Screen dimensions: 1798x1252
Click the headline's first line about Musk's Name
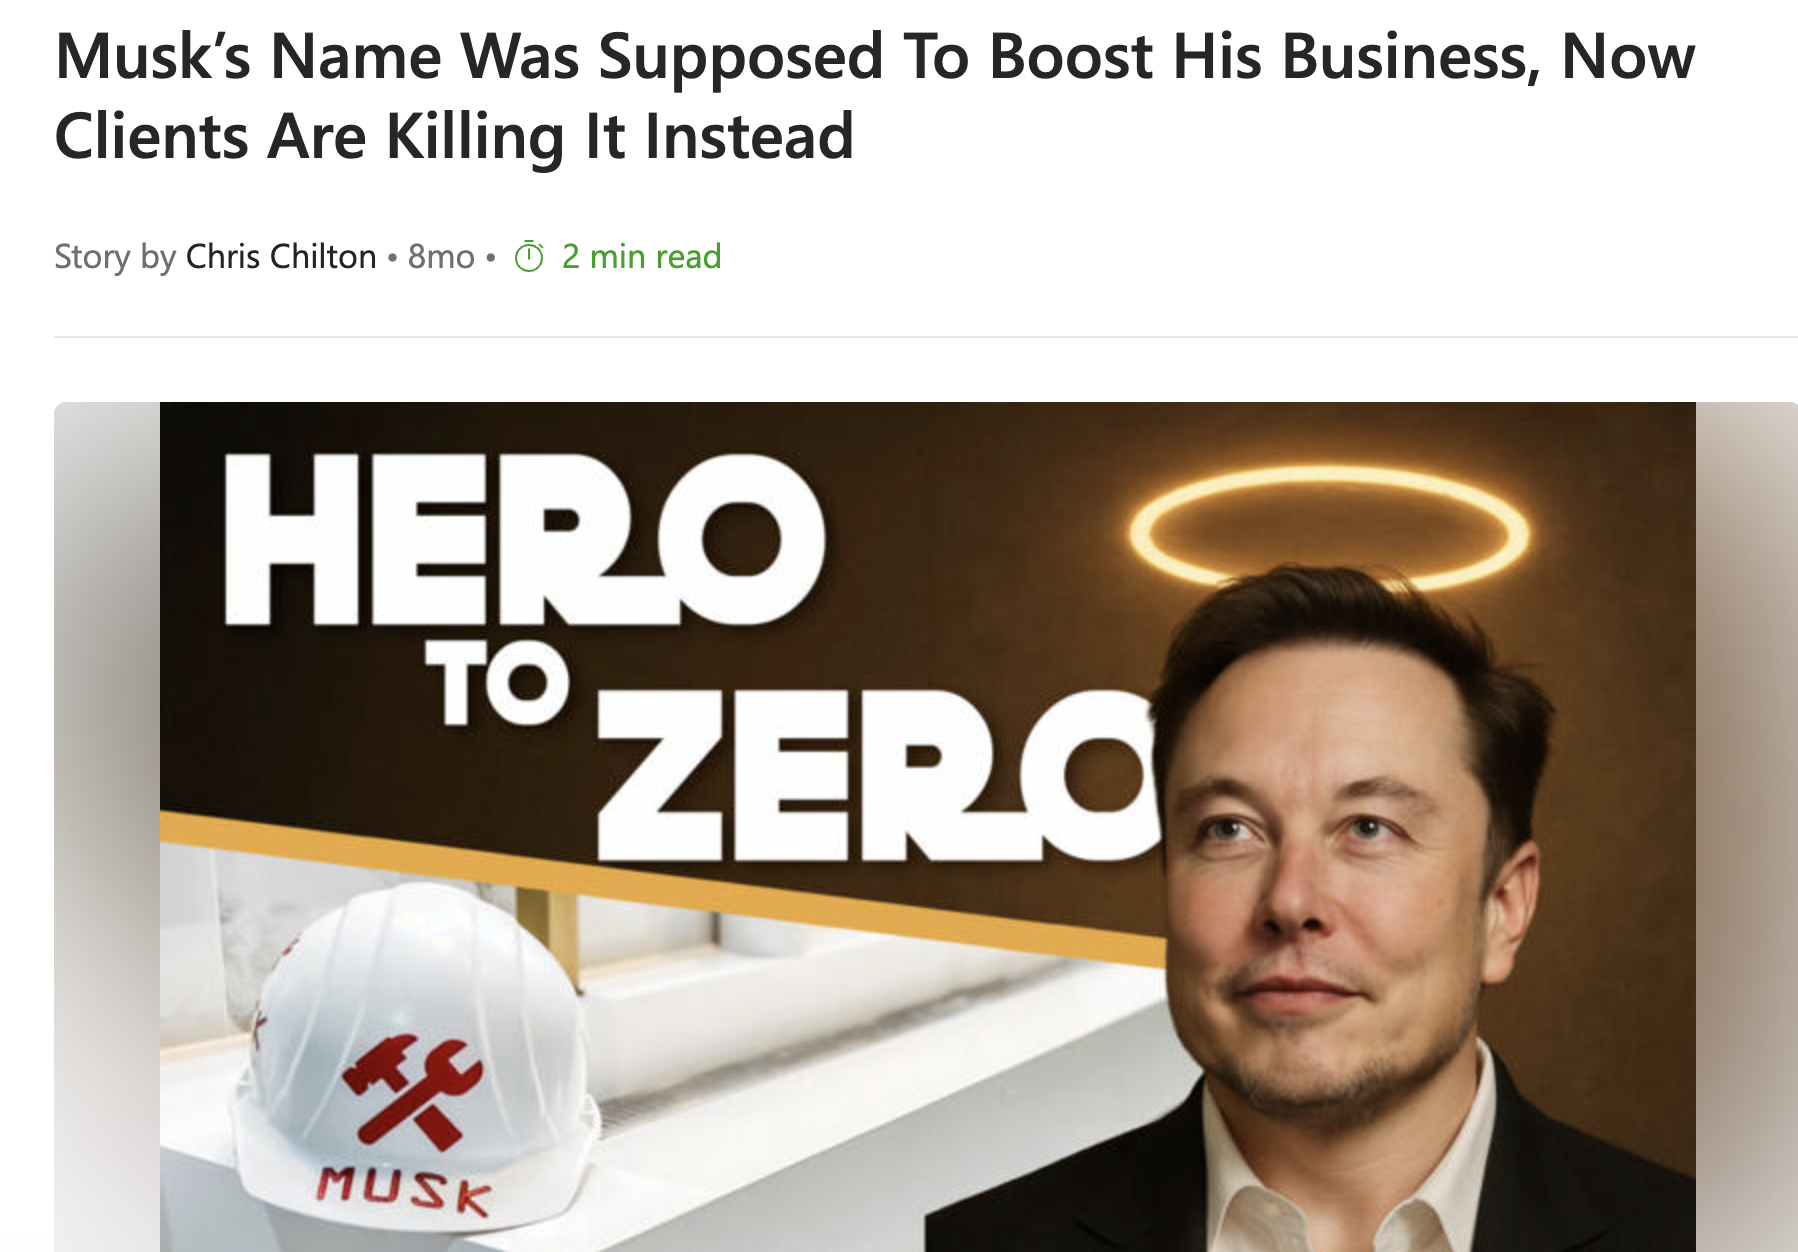875,56
